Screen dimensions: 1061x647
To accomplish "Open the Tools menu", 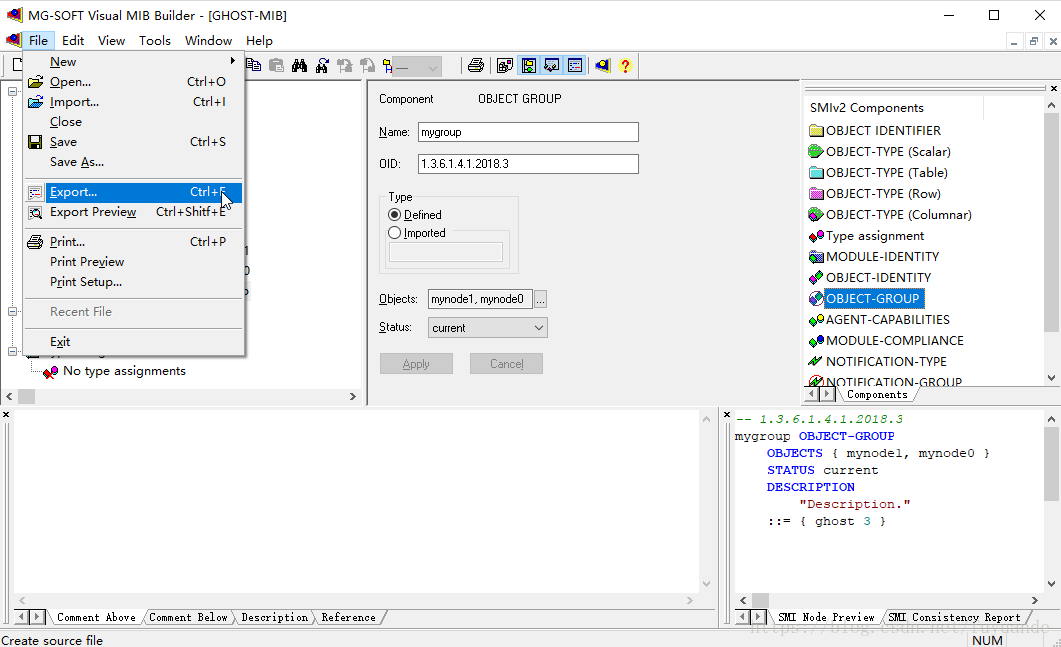I will pyautogui.click(x=155, y=41).
